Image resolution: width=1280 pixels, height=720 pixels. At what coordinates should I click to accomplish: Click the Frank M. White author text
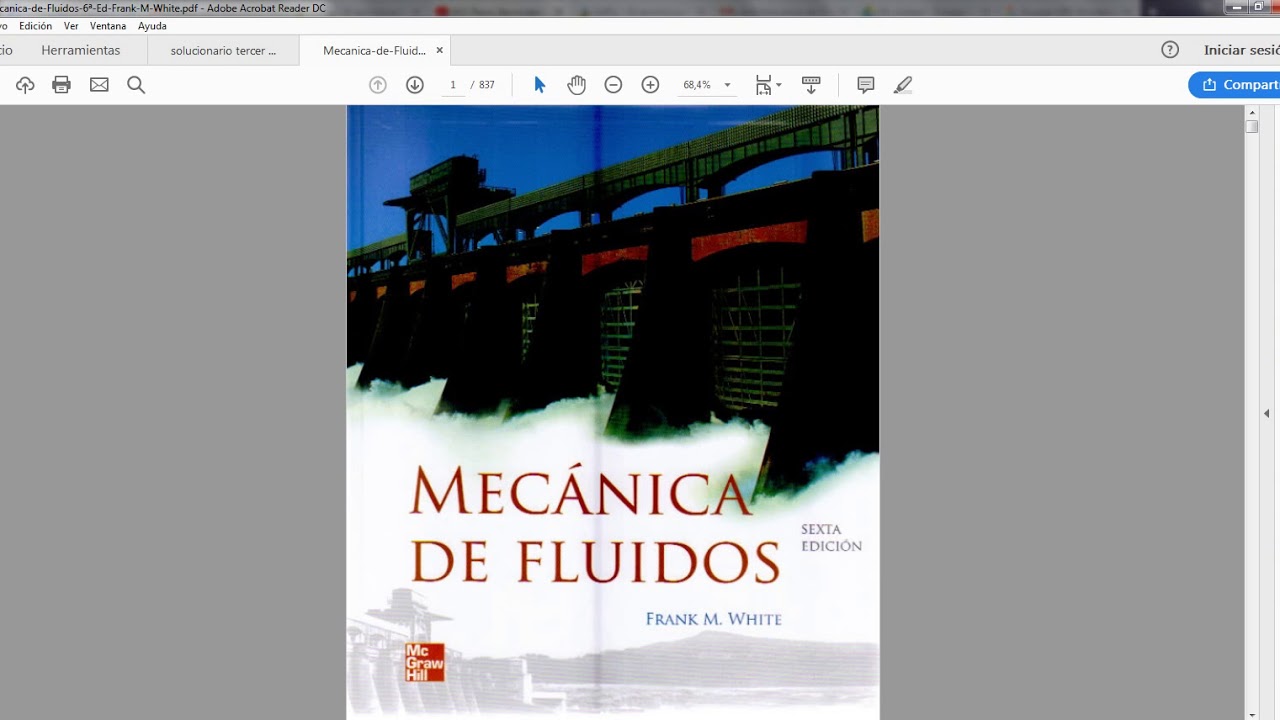point(714,619)
